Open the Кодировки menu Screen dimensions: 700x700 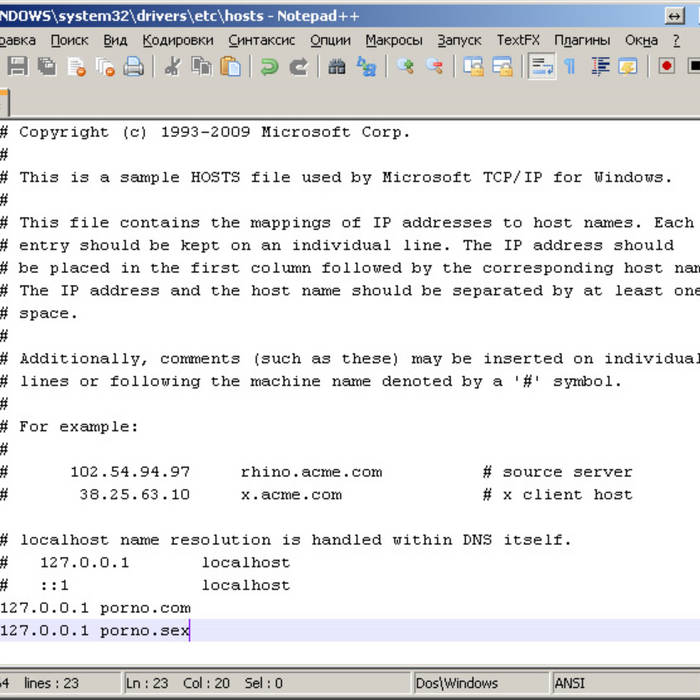178,40
